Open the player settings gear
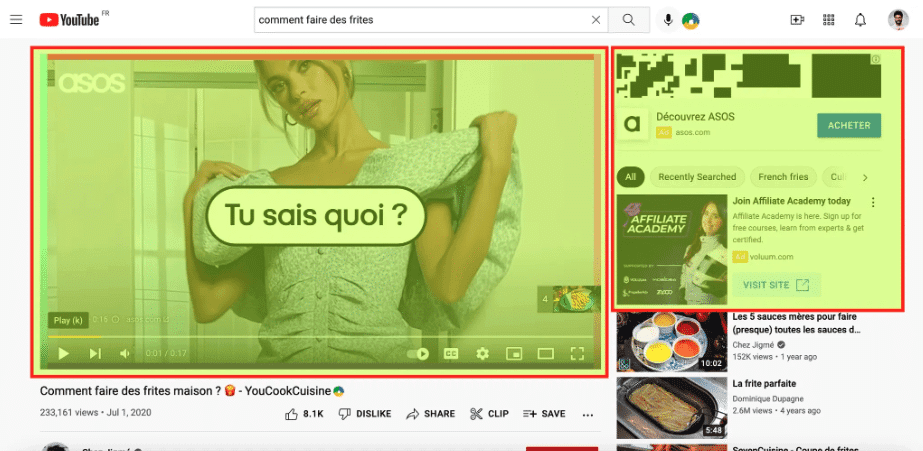923x451 pixels. [x=483, y=353]
